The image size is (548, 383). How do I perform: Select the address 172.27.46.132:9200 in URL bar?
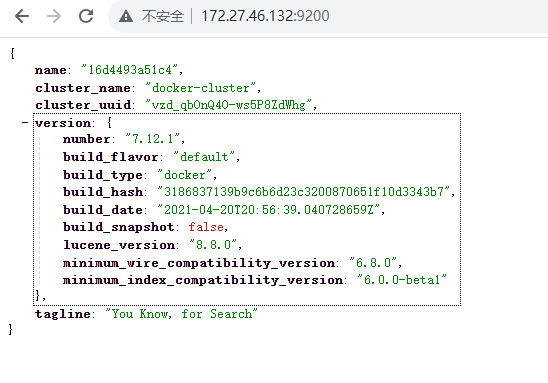tap(265, 16)
